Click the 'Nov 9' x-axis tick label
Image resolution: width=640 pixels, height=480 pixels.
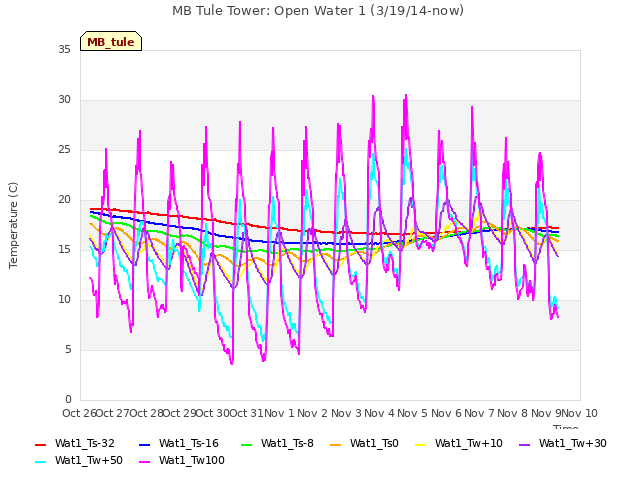546,413
